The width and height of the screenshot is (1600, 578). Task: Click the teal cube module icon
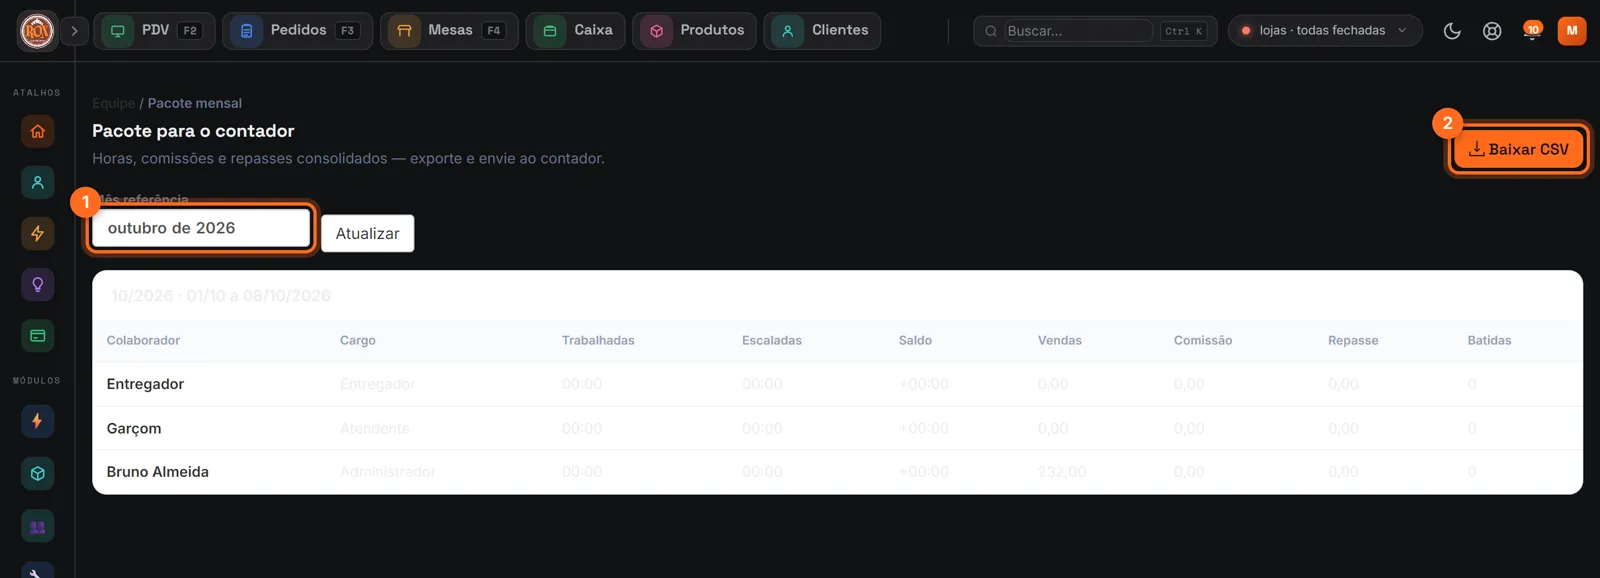click(38, 474)
